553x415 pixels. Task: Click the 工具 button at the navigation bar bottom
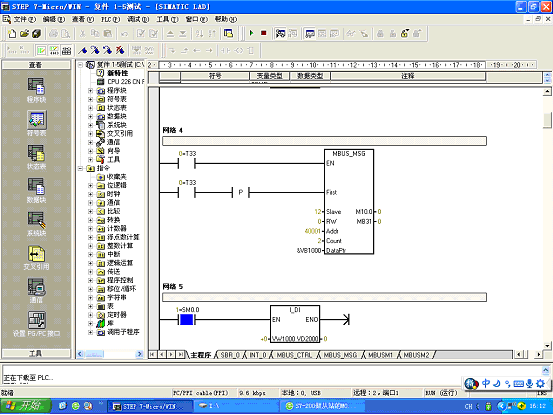(x=36, y=353)
